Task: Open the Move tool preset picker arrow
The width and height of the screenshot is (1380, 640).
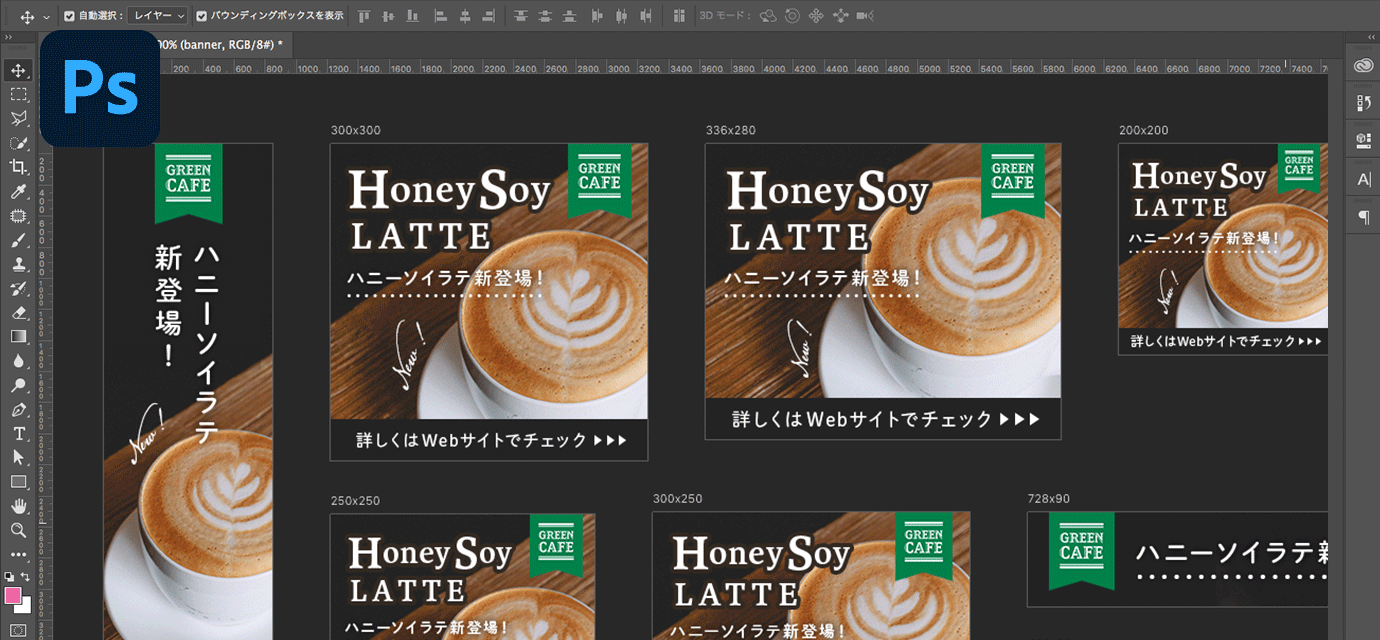Action: 46,17
